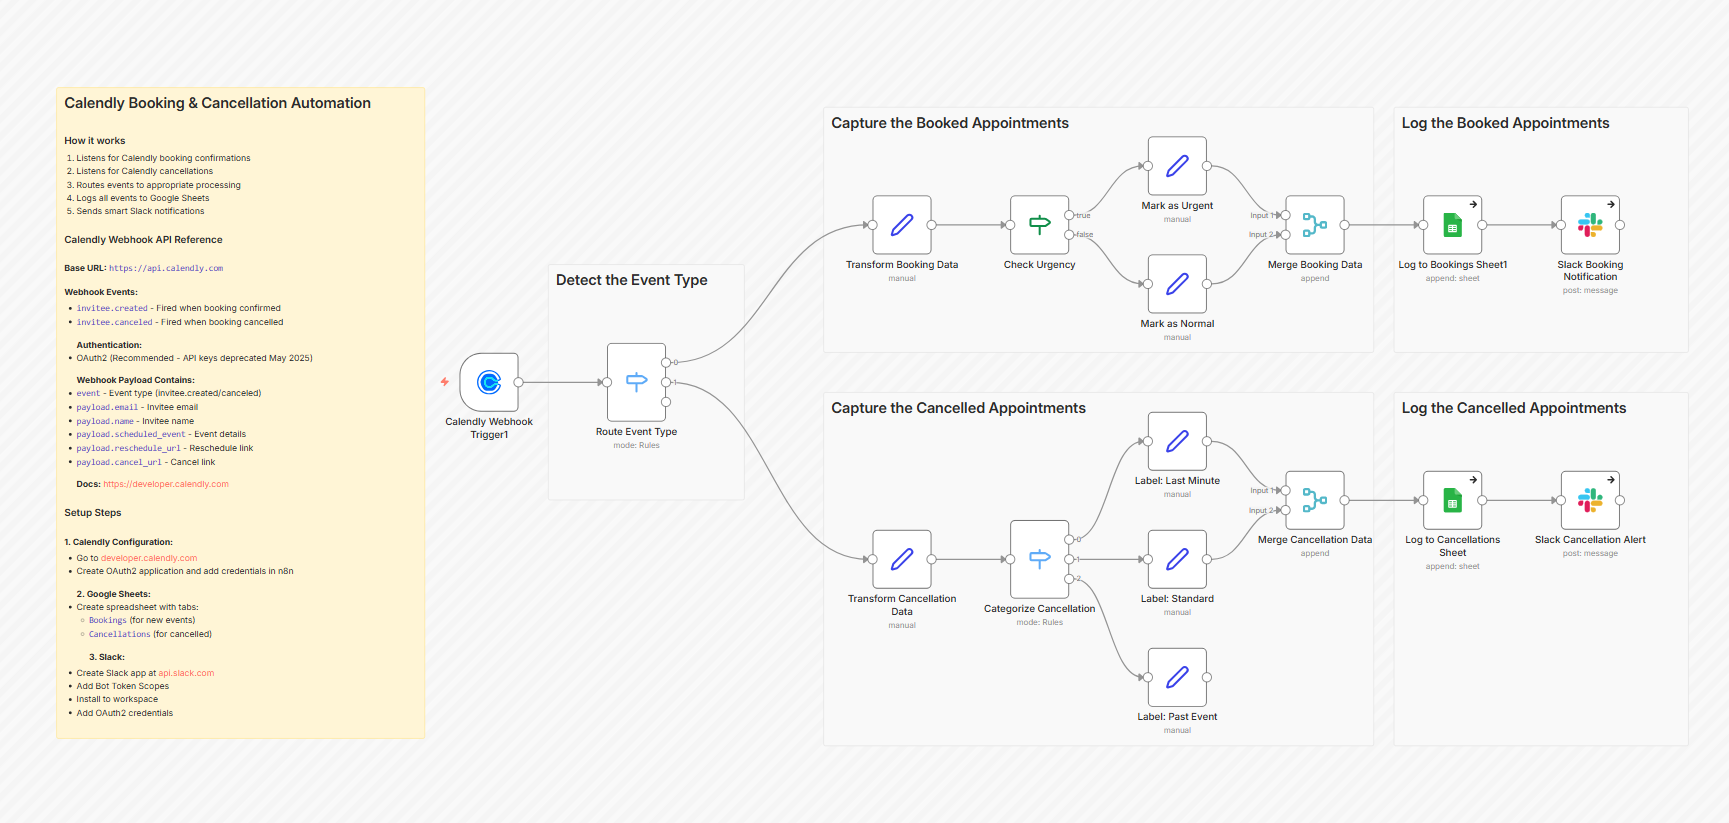The height and width of the screenshot is (823, 1729).
Task: Click the Setup Steps heading
Action: coord(93,513)
